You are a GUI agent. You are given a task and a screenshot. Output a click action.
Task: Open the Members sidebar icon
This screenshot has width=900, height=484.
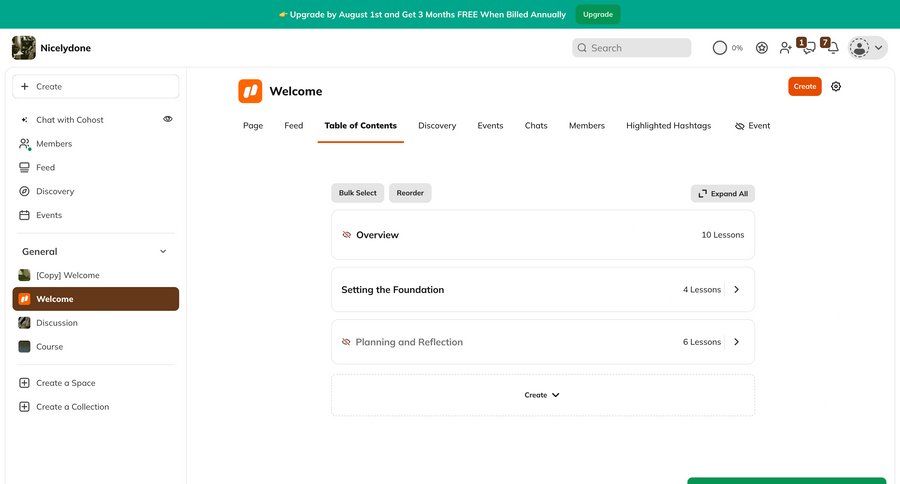click(25, 144)
